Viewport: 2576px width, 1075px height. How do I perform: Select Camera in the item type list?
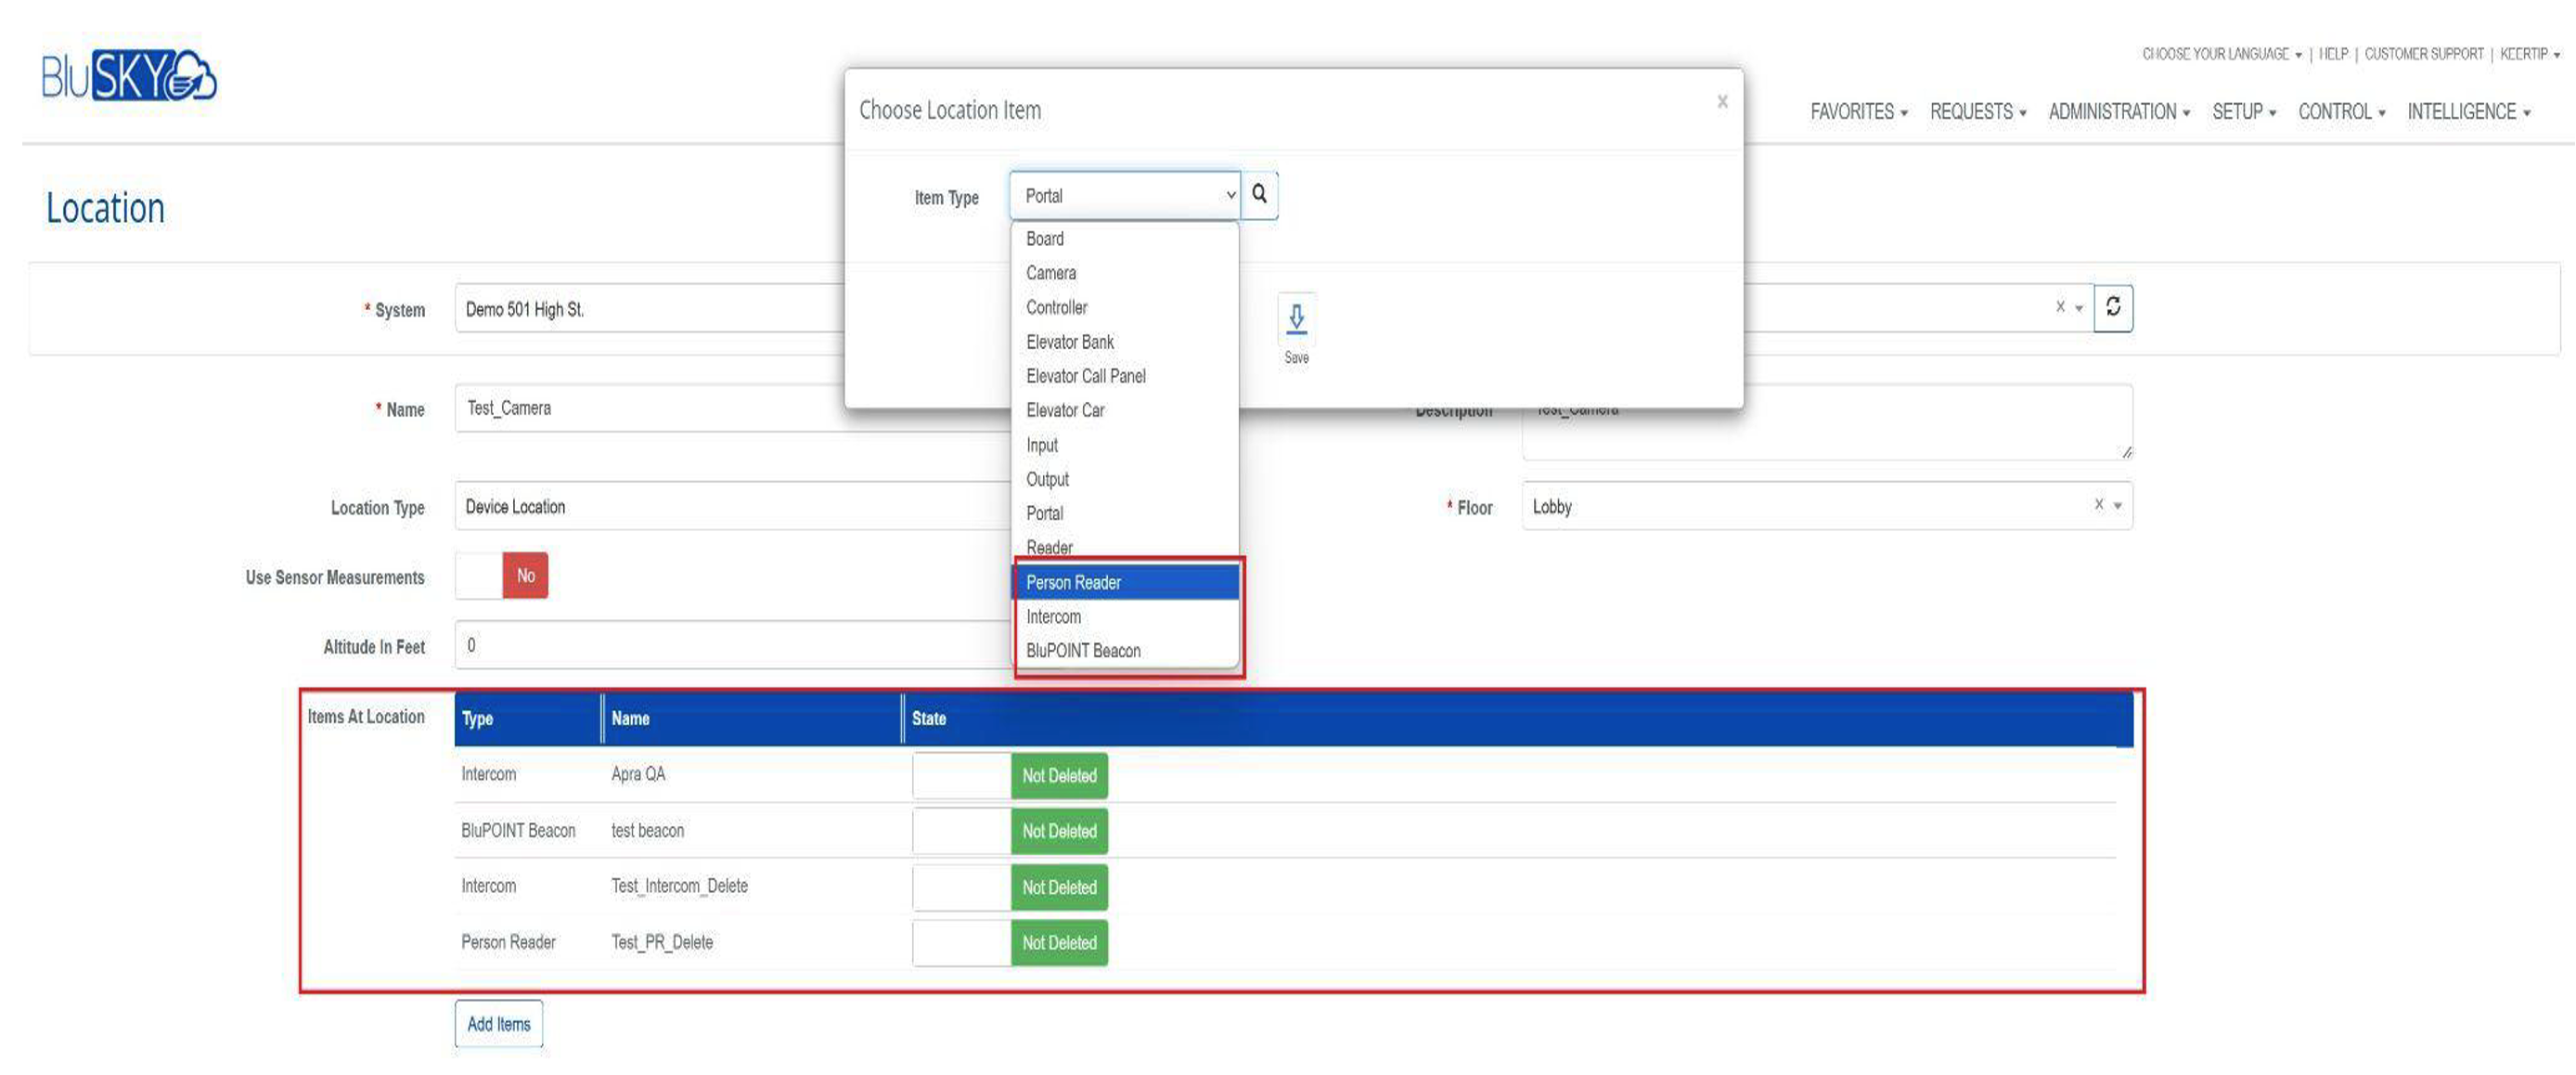coord(1126,273)
